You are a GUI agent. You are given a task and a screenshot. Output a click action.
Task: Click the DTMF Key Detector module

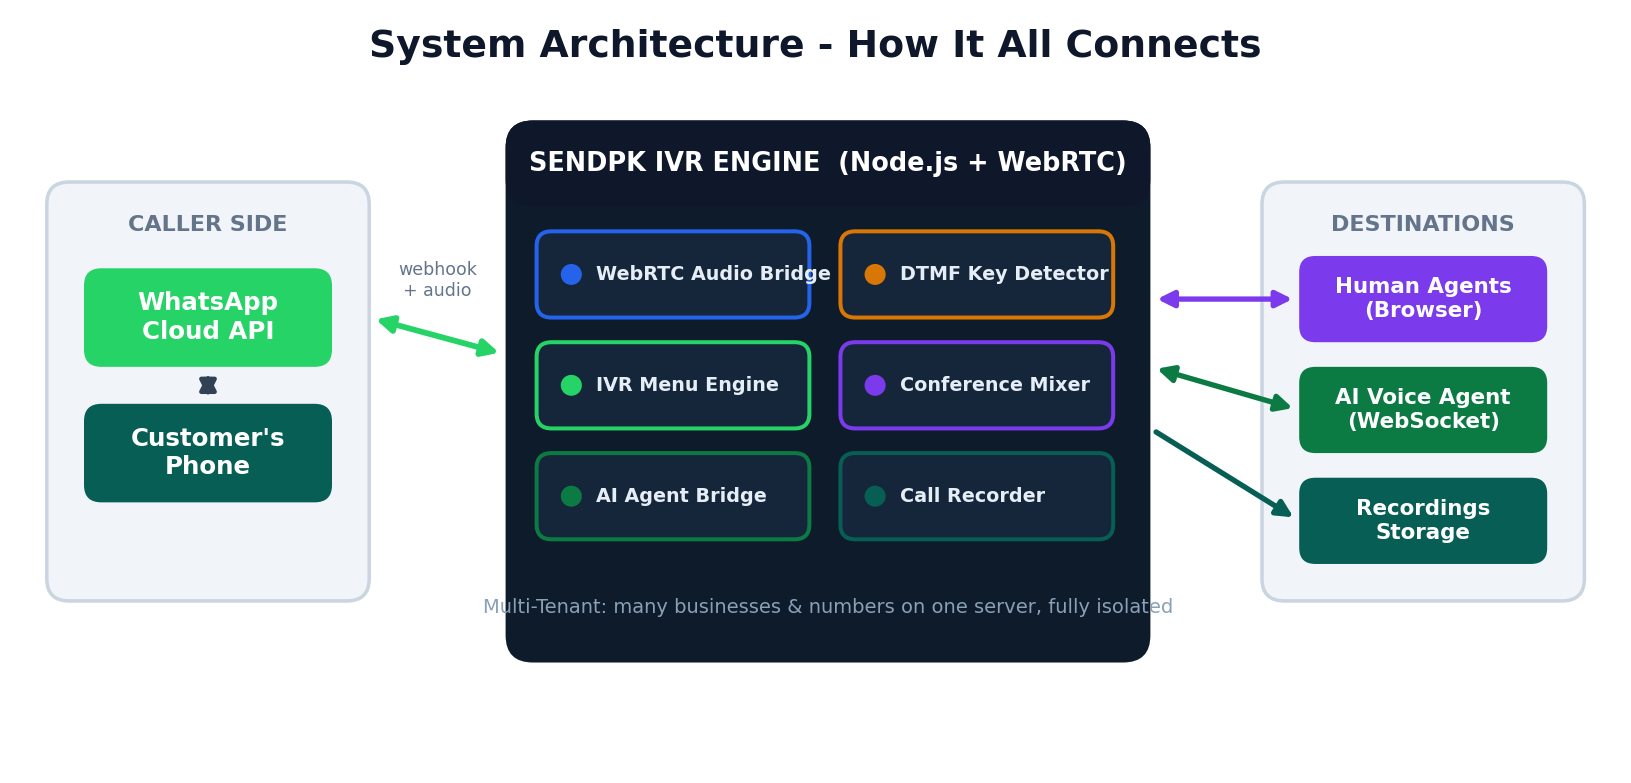(x=977, y=274)
